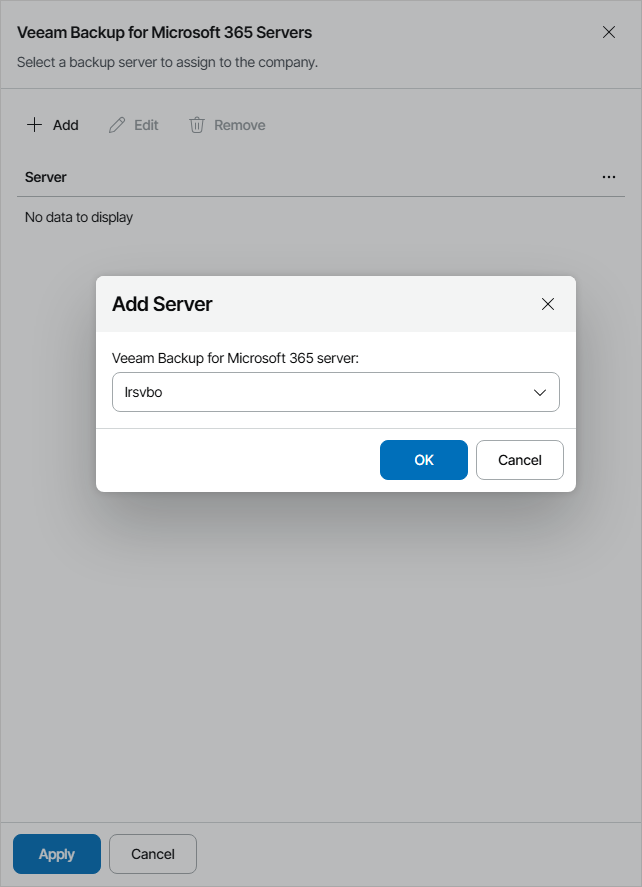The width and height of the screenshot is (642, 887).
Task: Click the dropdown chevron for the backup server field
Action: (539, 392)
